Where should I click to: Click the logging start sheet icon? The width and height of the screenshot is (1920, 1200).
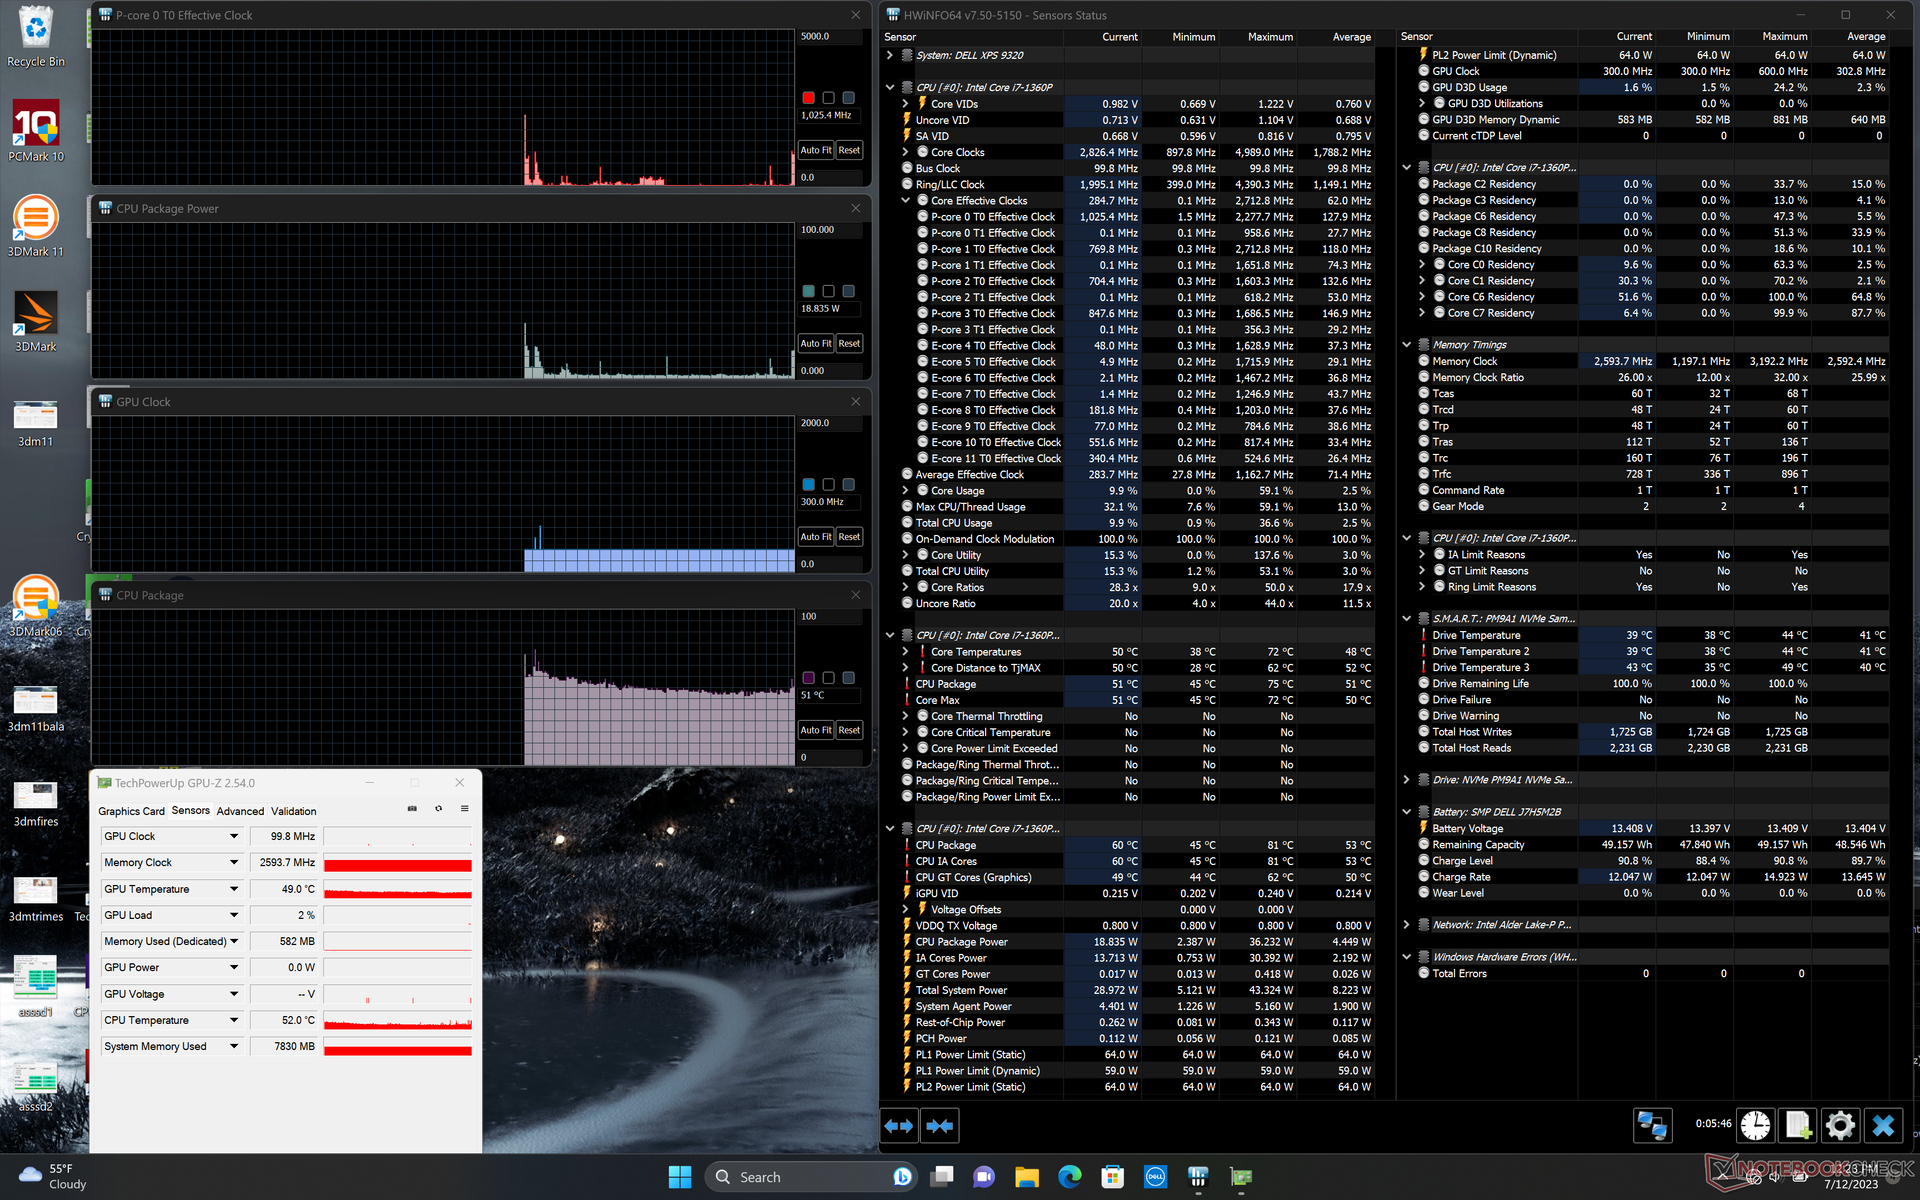coord(1797,1126)
